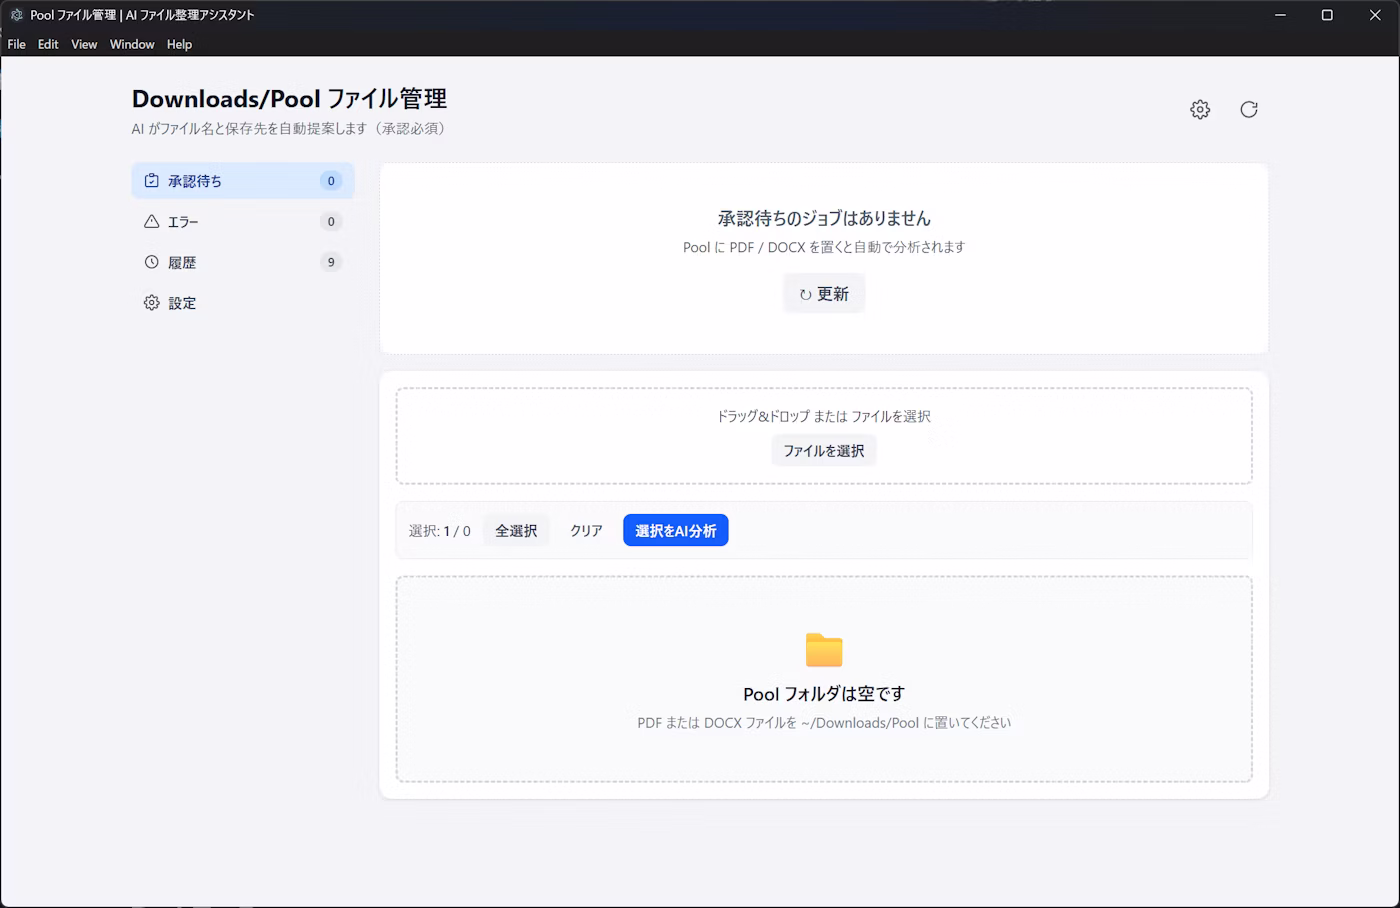Start analysis with 選択をAI分析 button
The width and height of the screenshot is (1400, 908).
pyautogui.click(x=675, y=531)
